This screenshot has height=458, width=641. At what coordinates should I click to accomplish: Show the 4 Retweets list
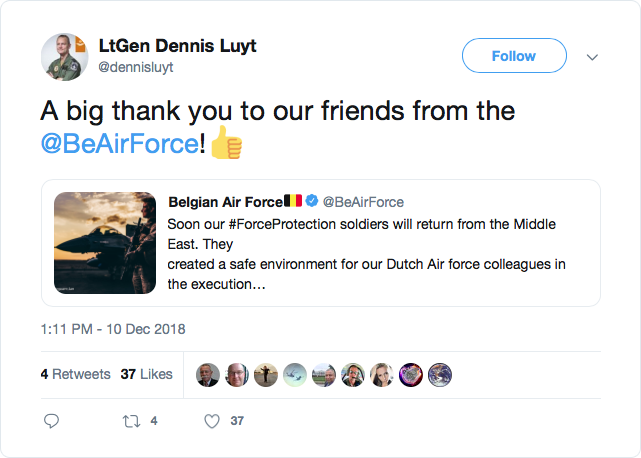tap(75, 374)
